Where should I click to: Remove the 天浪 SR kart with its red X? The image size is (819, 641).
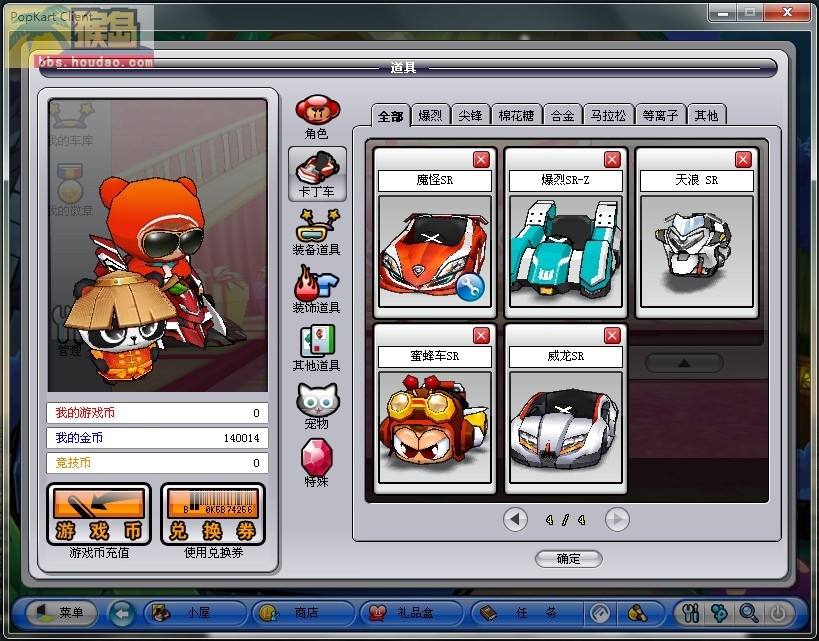point(743,159)
